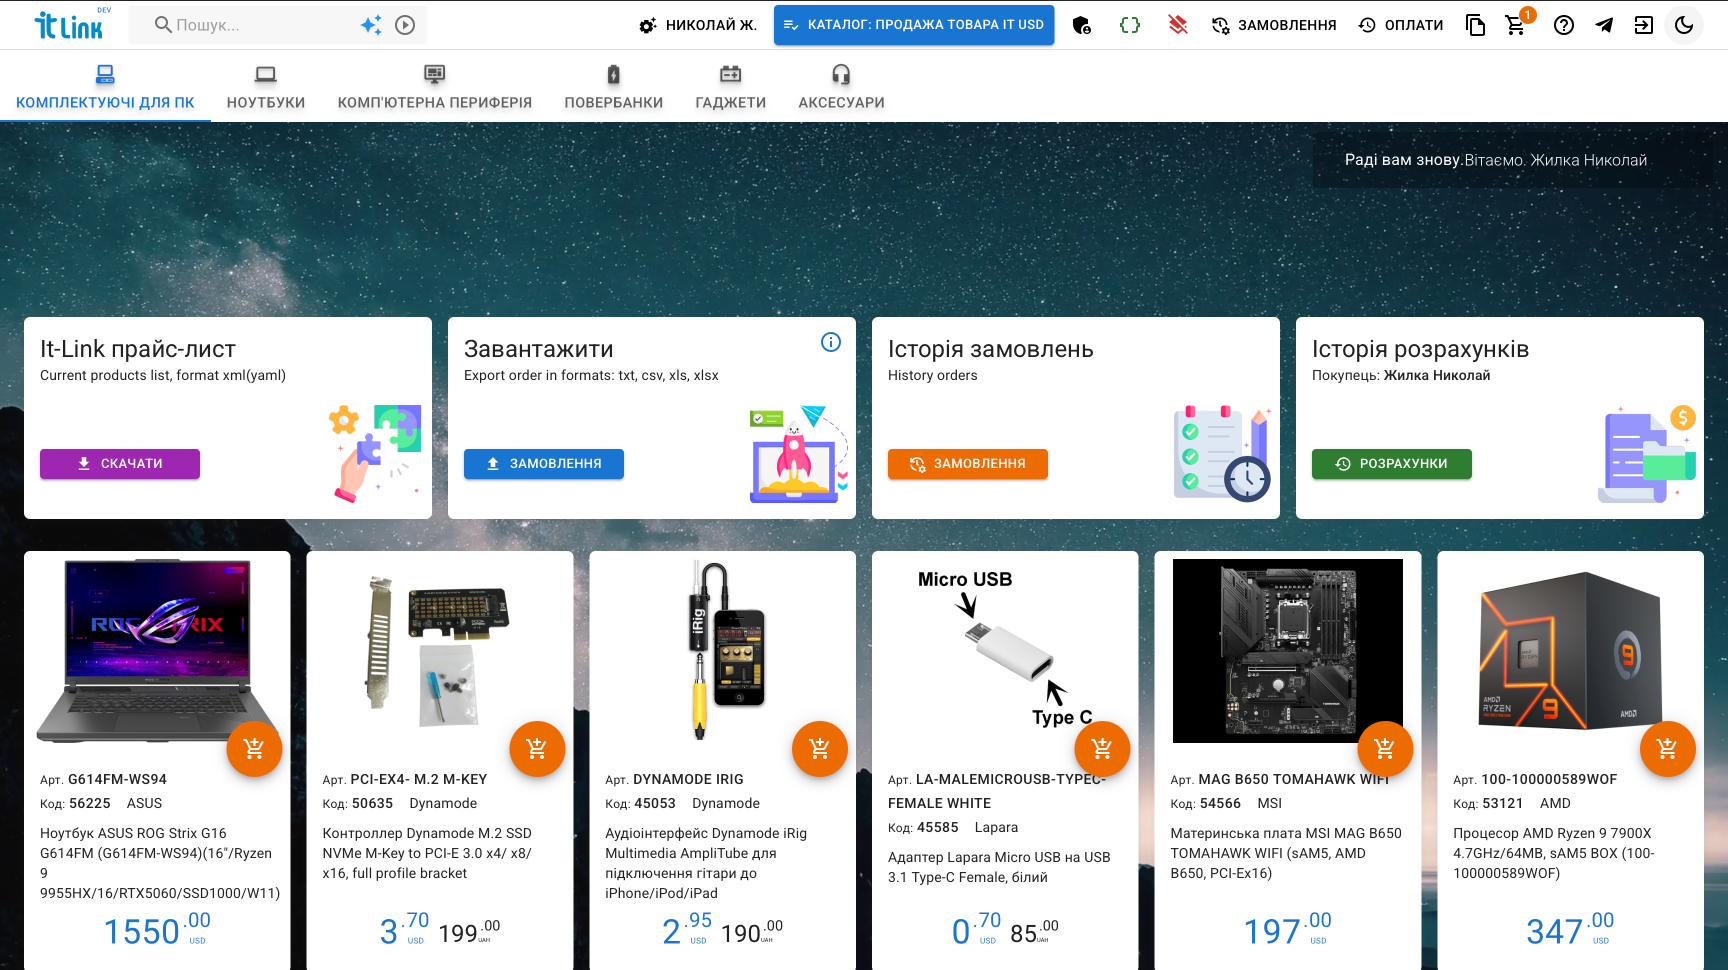Image resolution: width=1728 pixels, height=970 pixels.
Task: Click the Процесор AMD Ryzen 9 7900X description
Action: [1554, 853]
